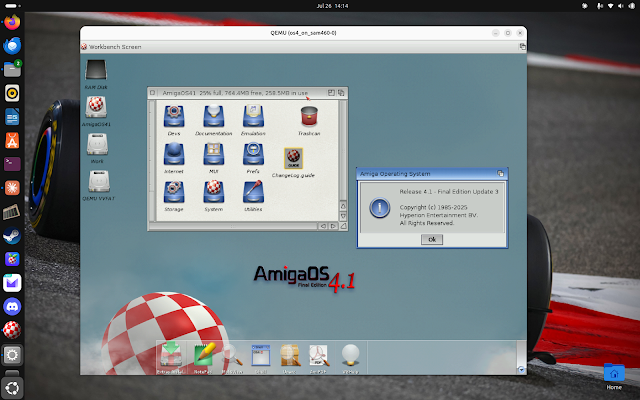Open the Emulation drawer
640x400 pixels.
[x=253, y=116]
